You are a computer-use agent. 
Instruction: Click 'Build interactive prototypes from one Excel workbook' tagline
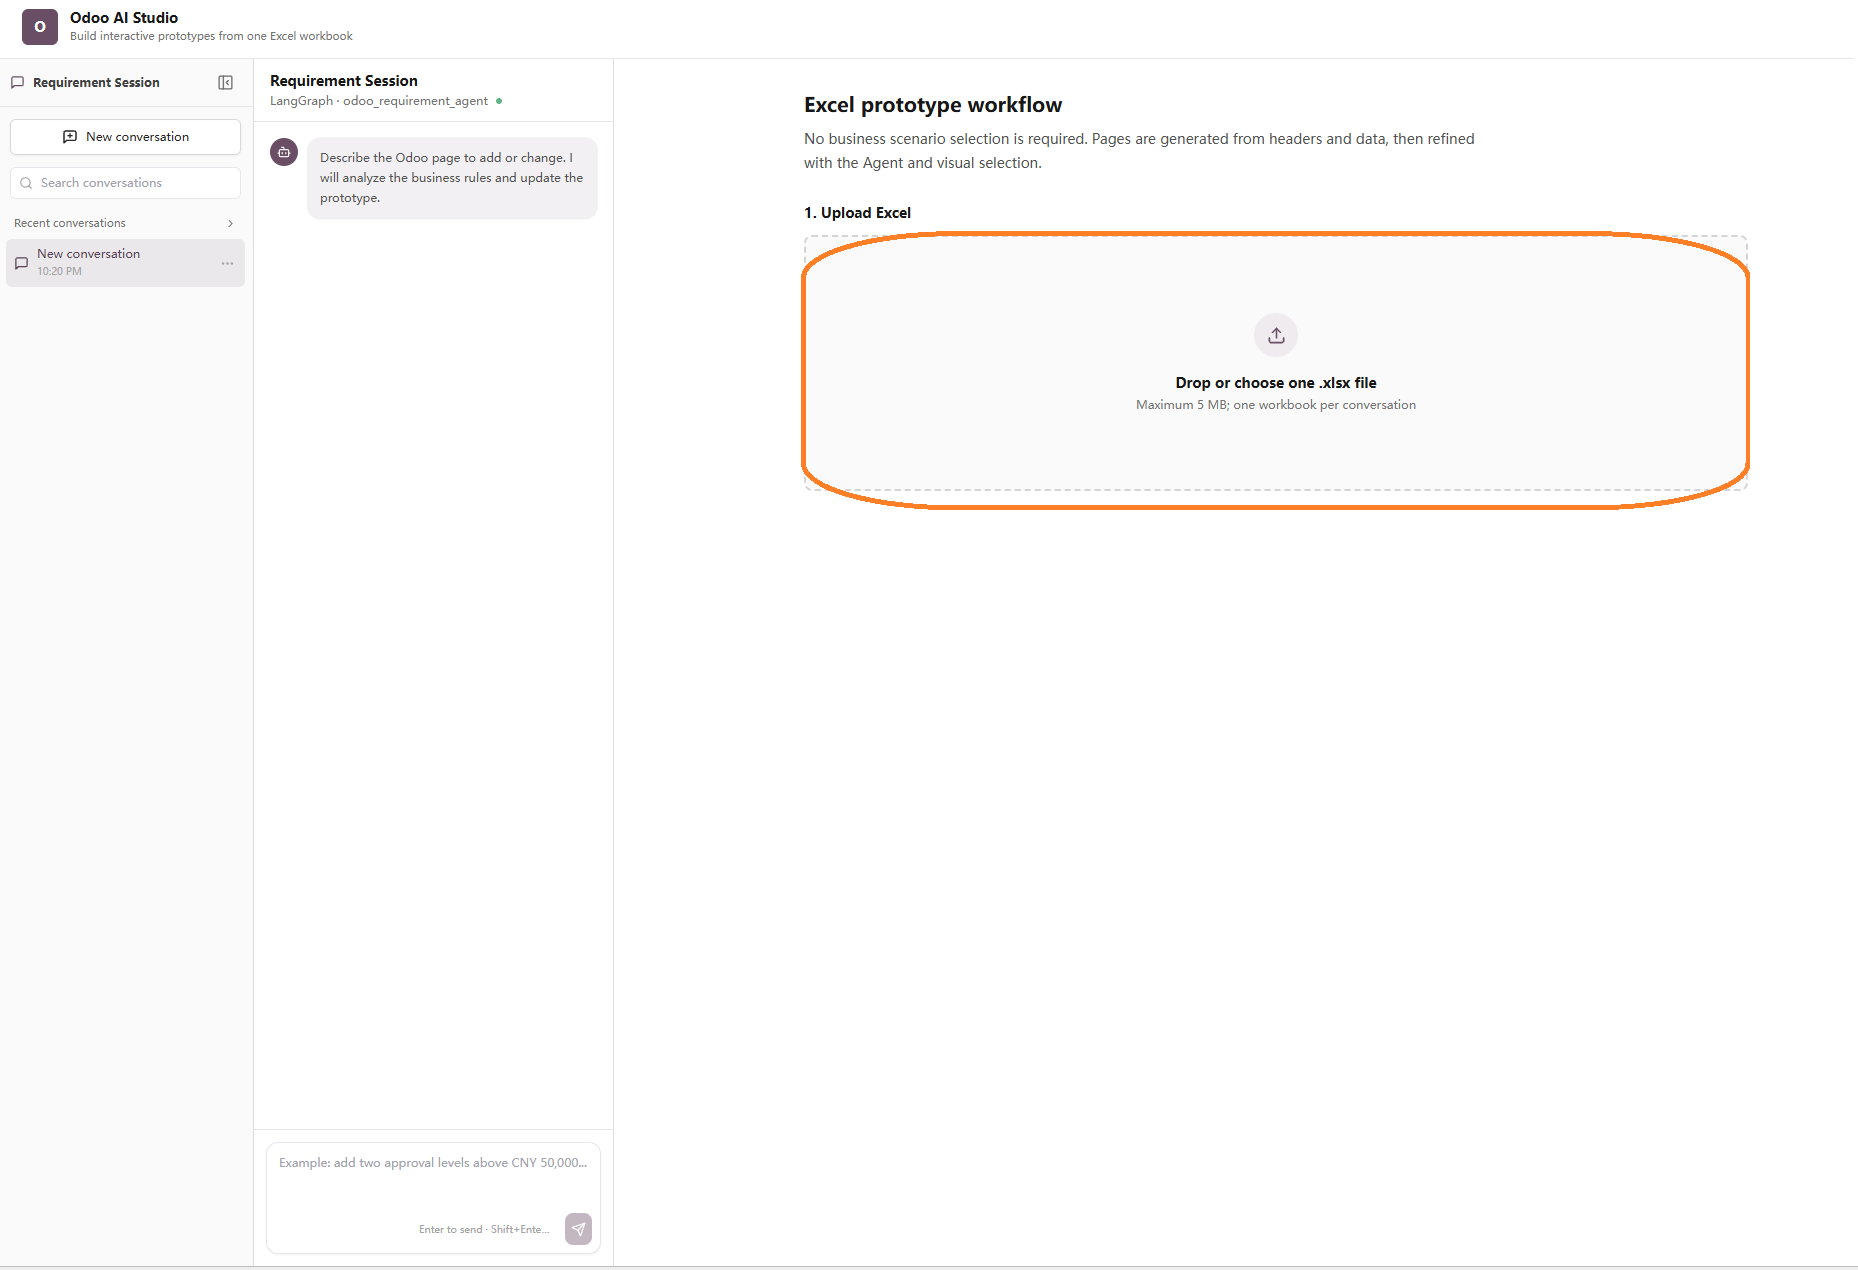[x=211, y=36]
